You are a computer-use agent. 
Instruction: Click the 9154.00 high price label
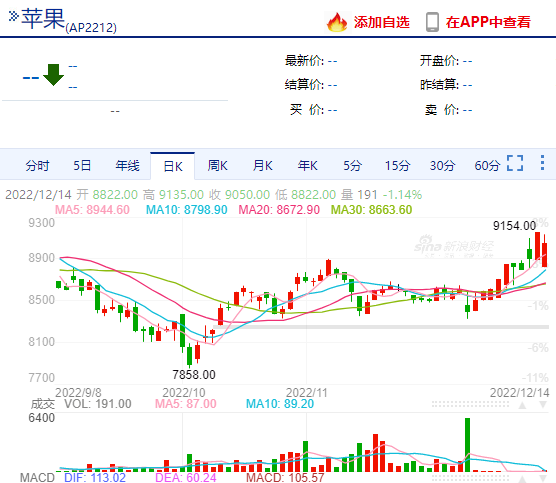point(514,226)
